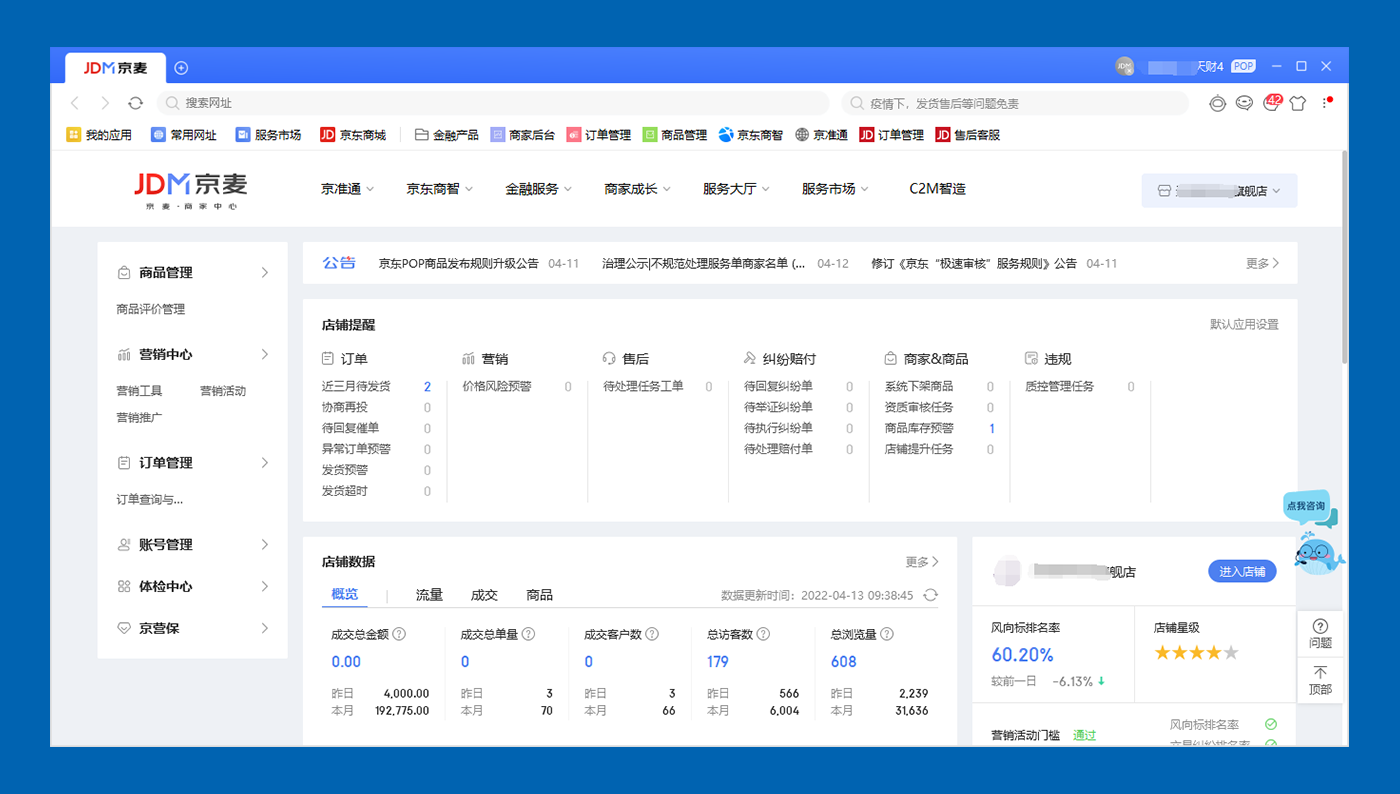The width and height of the screenshot is (1400, 794).
Task: Open the 京东POP商品发布规则升级公告 announcement
Action: click(x=458, y=264)
